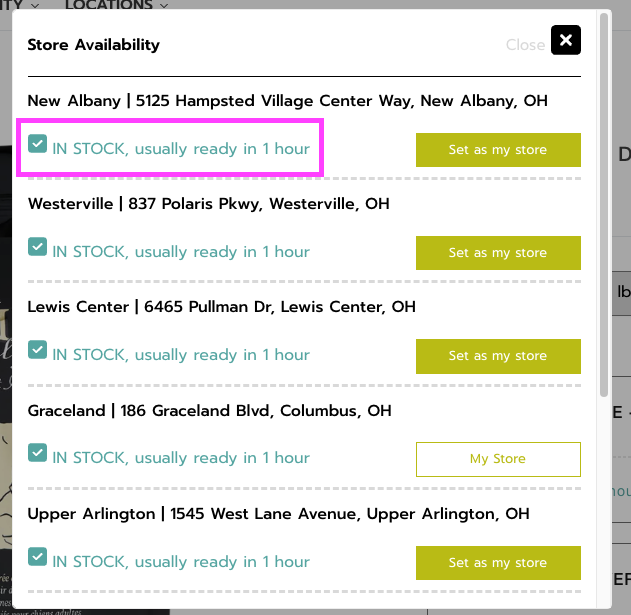Set New Albany as my store

(x=497, y=150)
